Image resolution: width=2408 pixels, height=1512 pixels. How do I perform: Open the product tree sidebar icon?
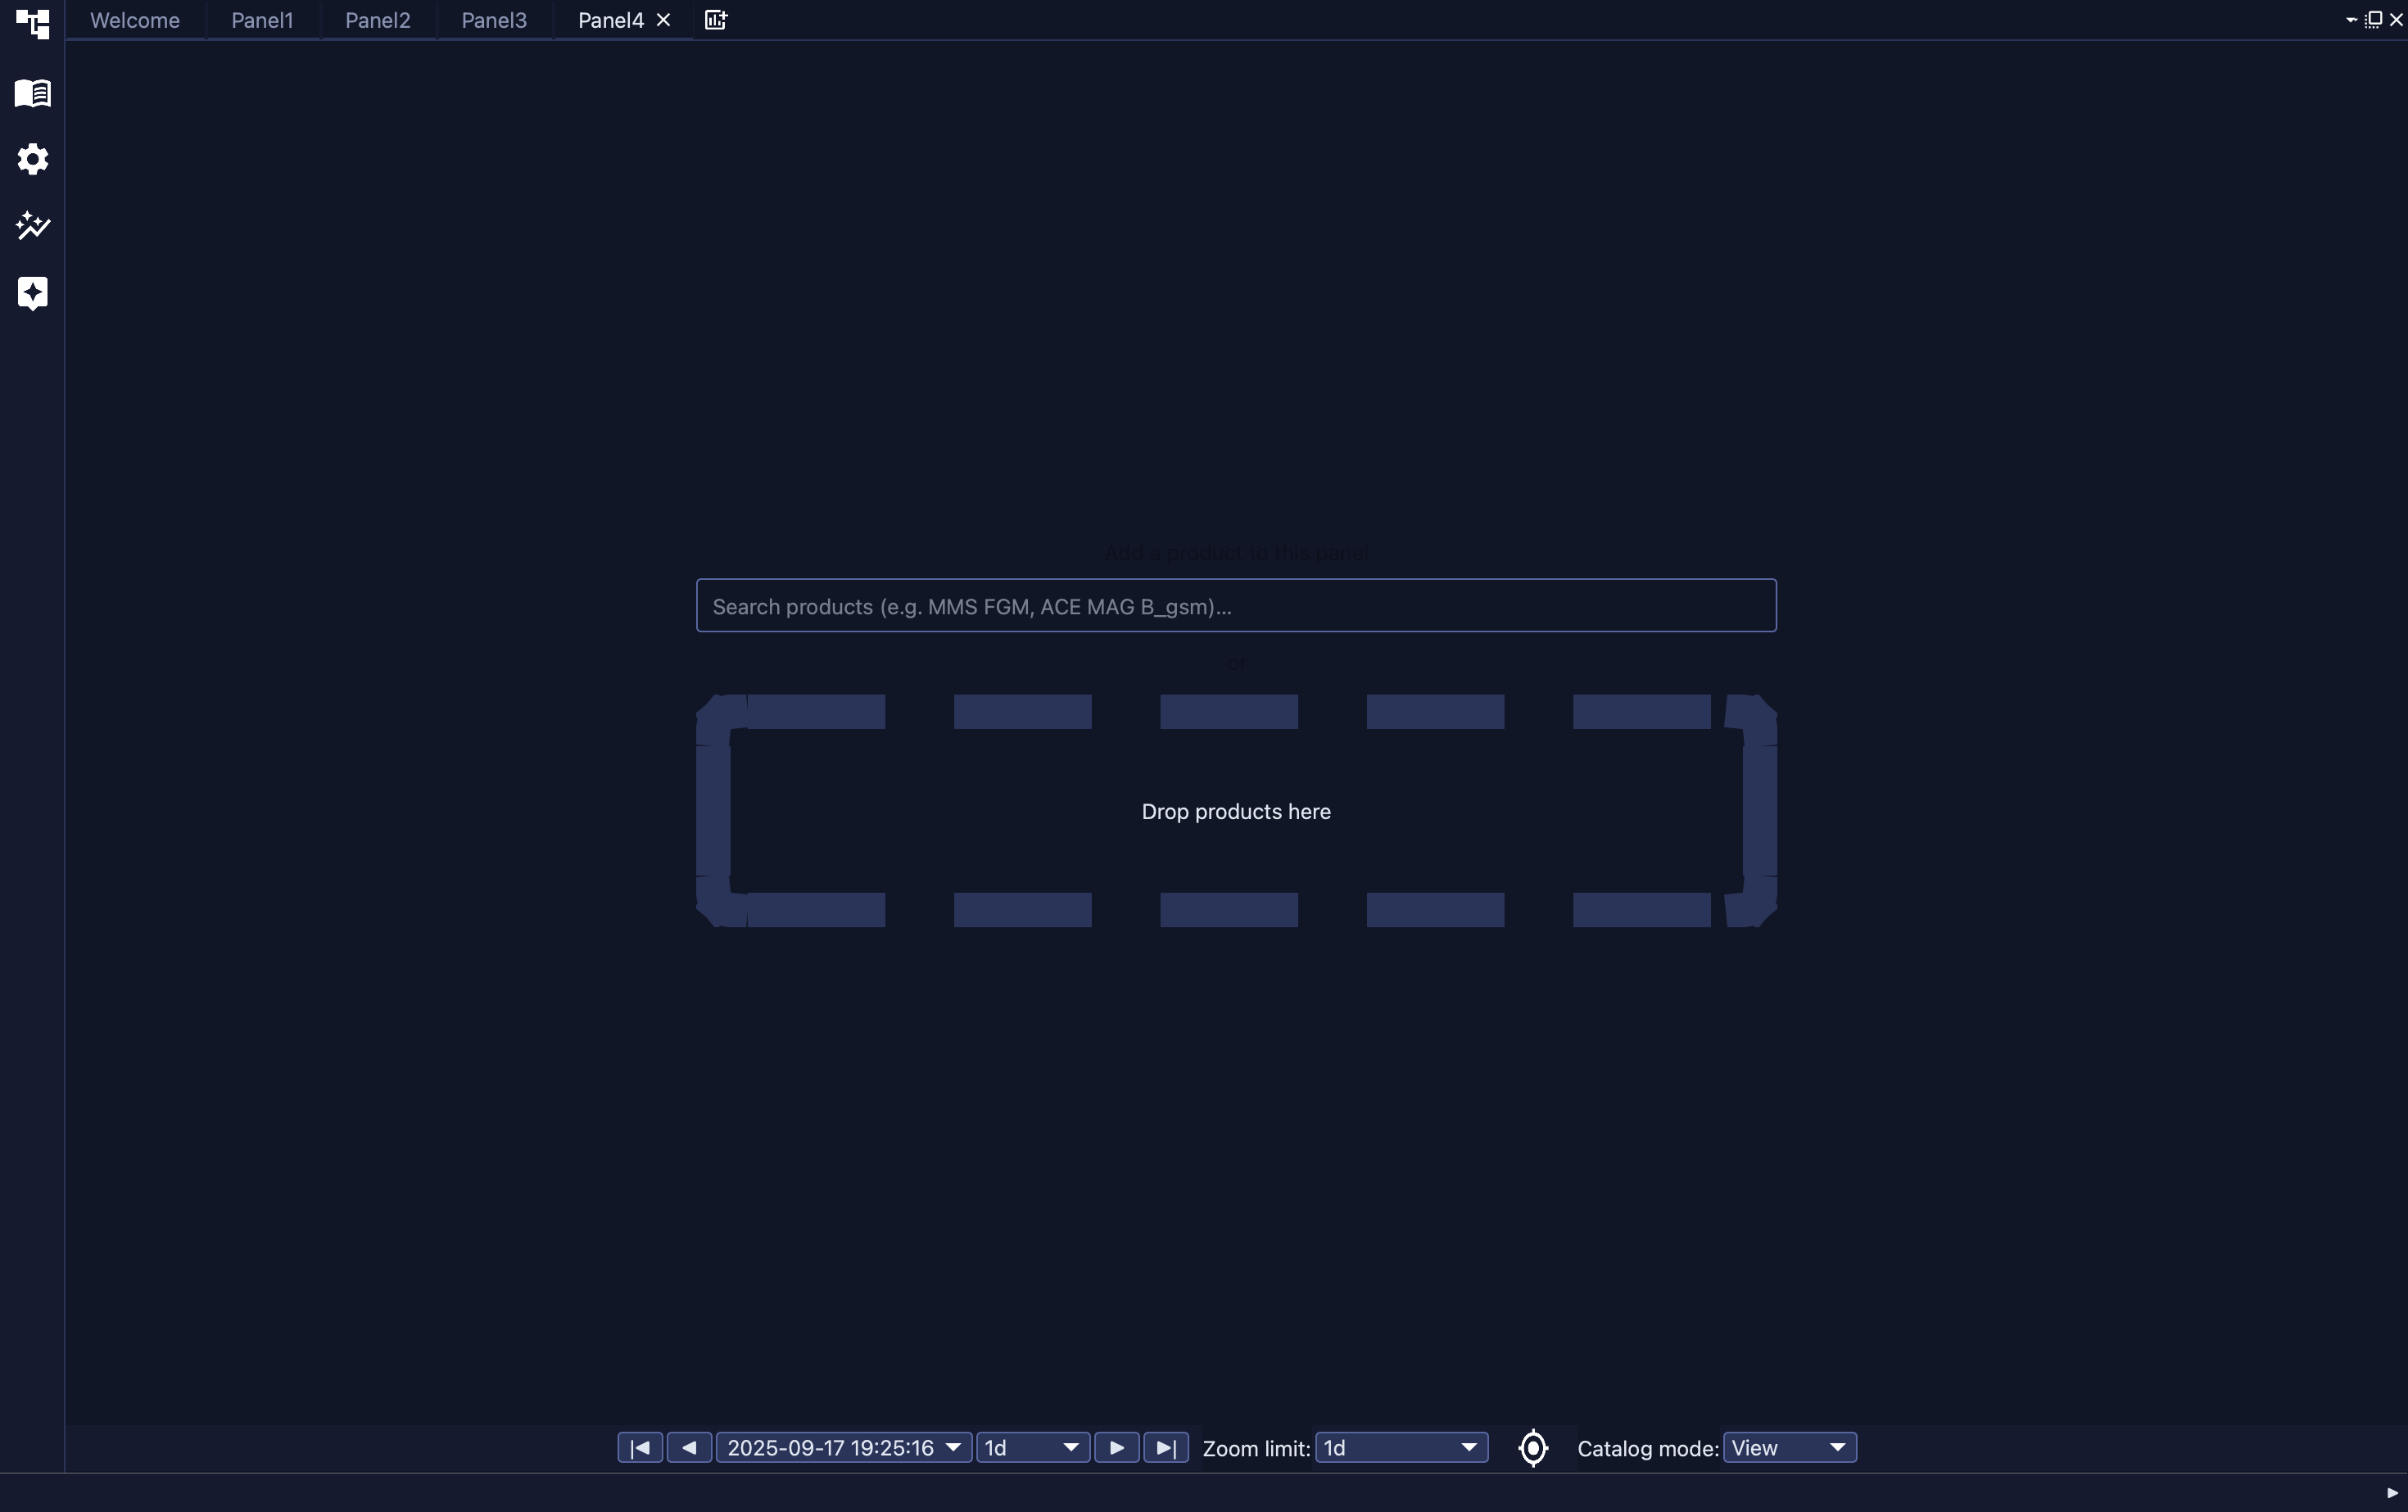[x=33, y=23]
